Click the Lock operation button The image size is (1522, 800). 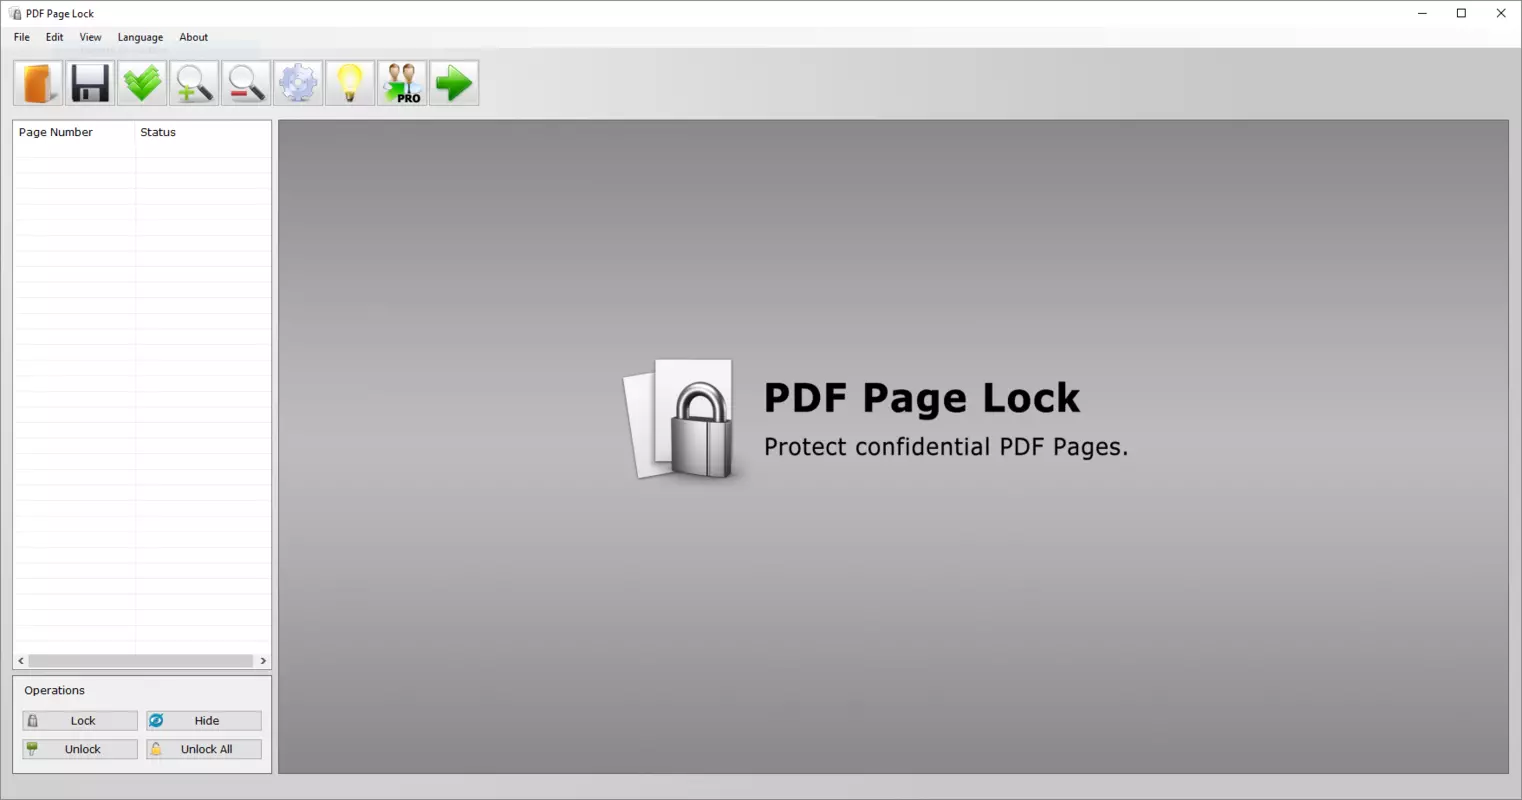pos(80,721)
